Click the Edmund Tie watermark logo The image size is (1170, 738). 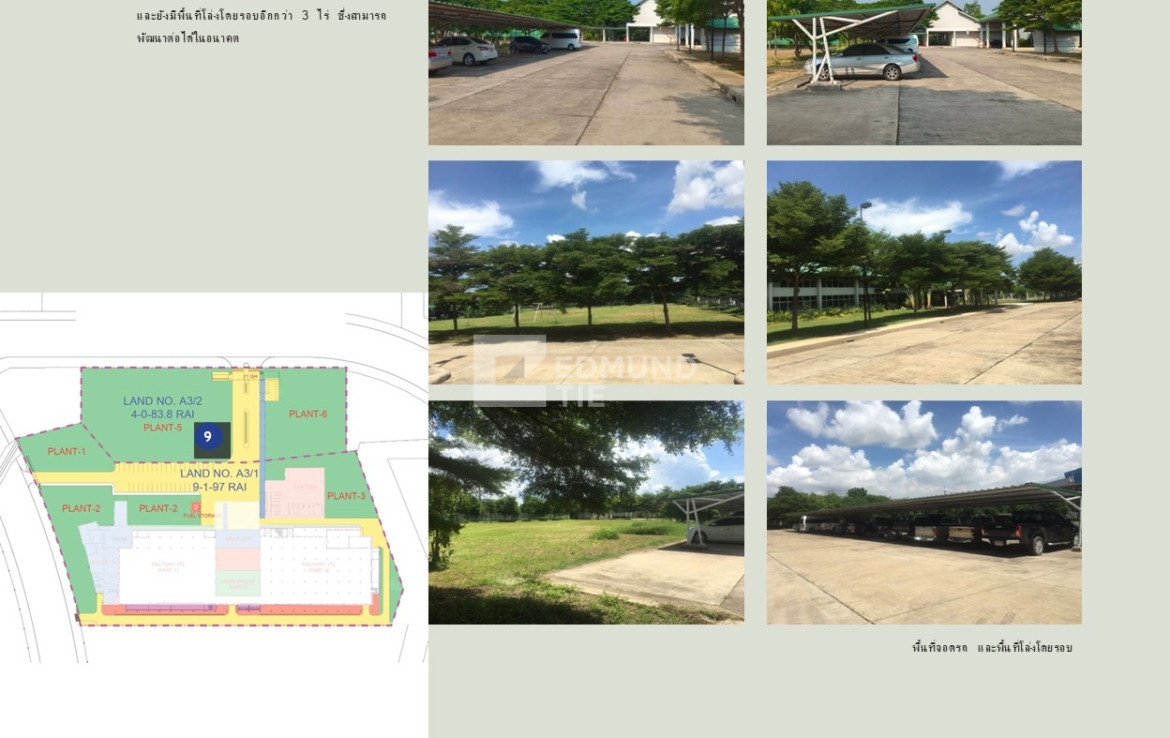(x=583, y=370)
